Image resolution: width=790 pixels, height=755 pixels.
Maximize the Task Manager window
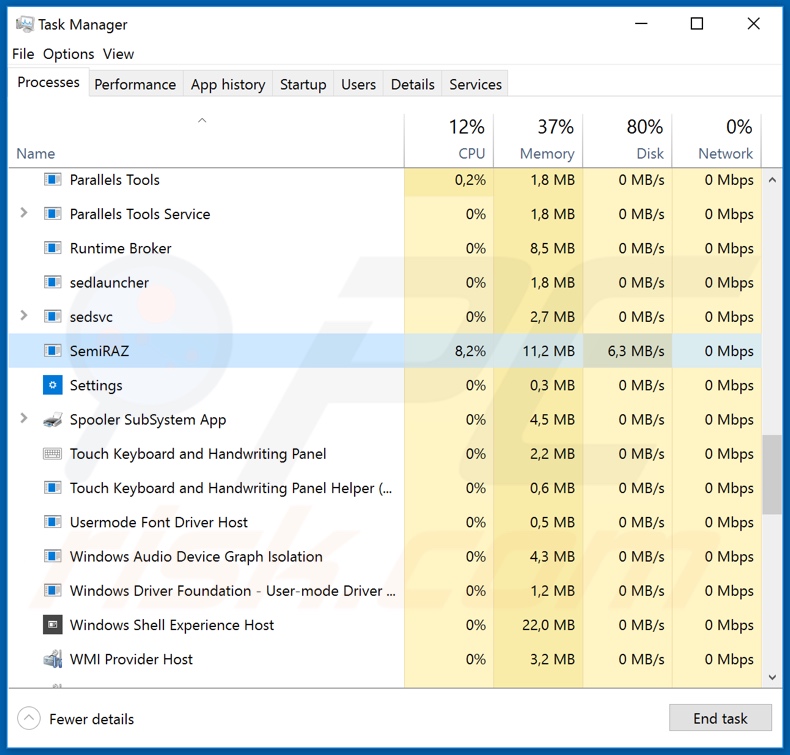pyautogui.click(x=697, y=24)
